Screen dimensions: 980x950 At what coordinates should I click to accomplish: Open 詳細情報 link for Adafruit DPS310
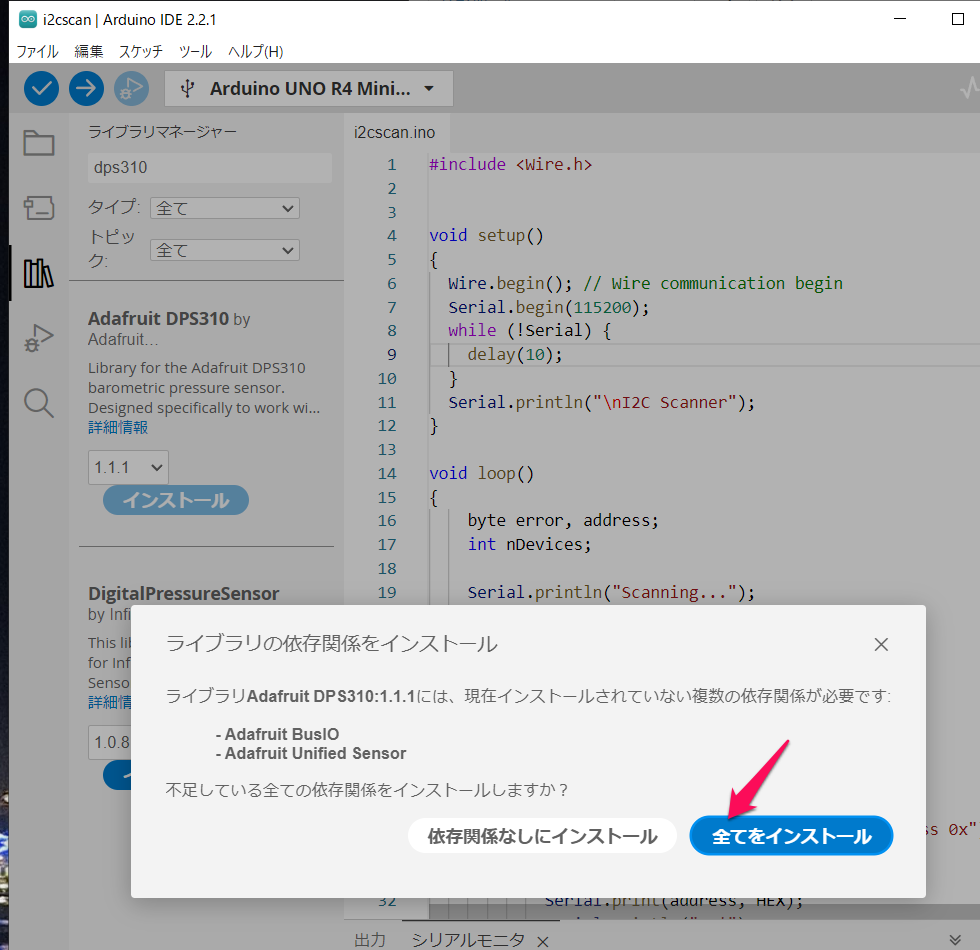(x=118, y=427)
